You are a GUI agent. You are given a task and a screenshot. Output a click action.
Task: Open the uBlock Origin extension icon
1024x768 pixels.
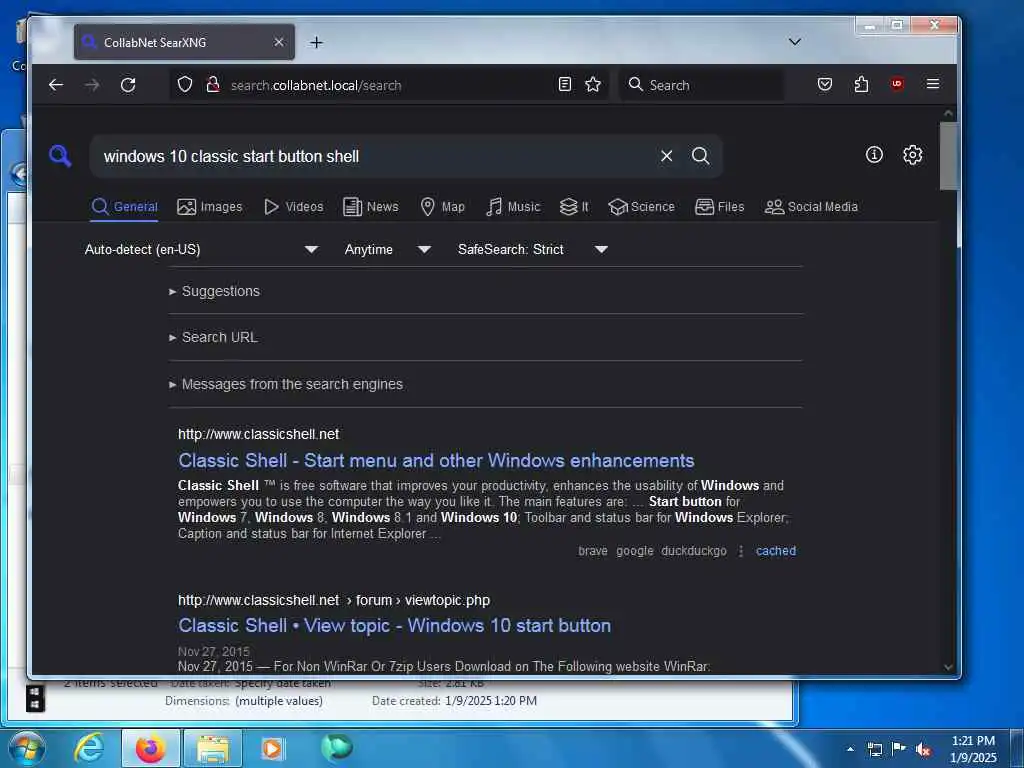(897, 84)
